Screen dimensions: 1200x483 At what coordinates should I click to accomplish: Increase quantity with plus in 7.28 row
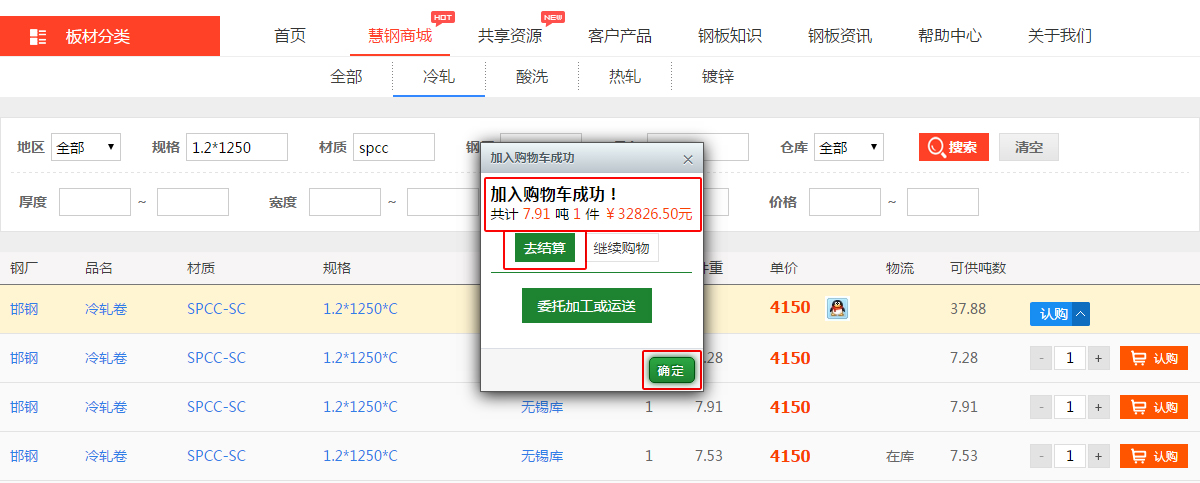1098,358
